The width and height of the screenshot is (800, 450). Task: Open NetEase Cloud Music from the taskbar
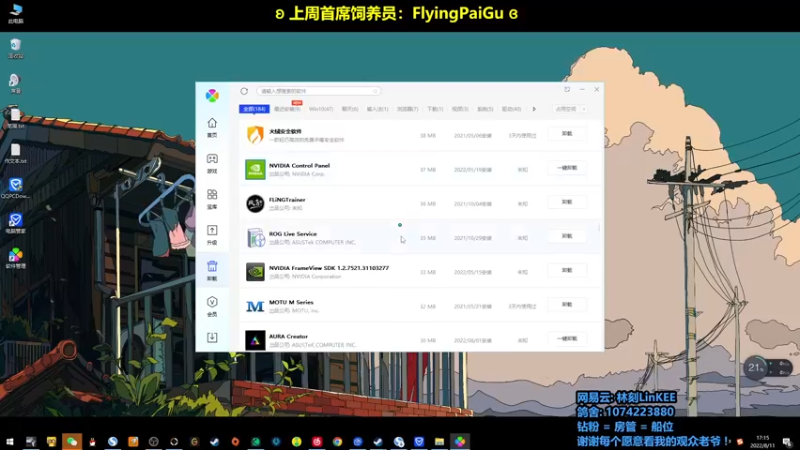tap(317, 442)
